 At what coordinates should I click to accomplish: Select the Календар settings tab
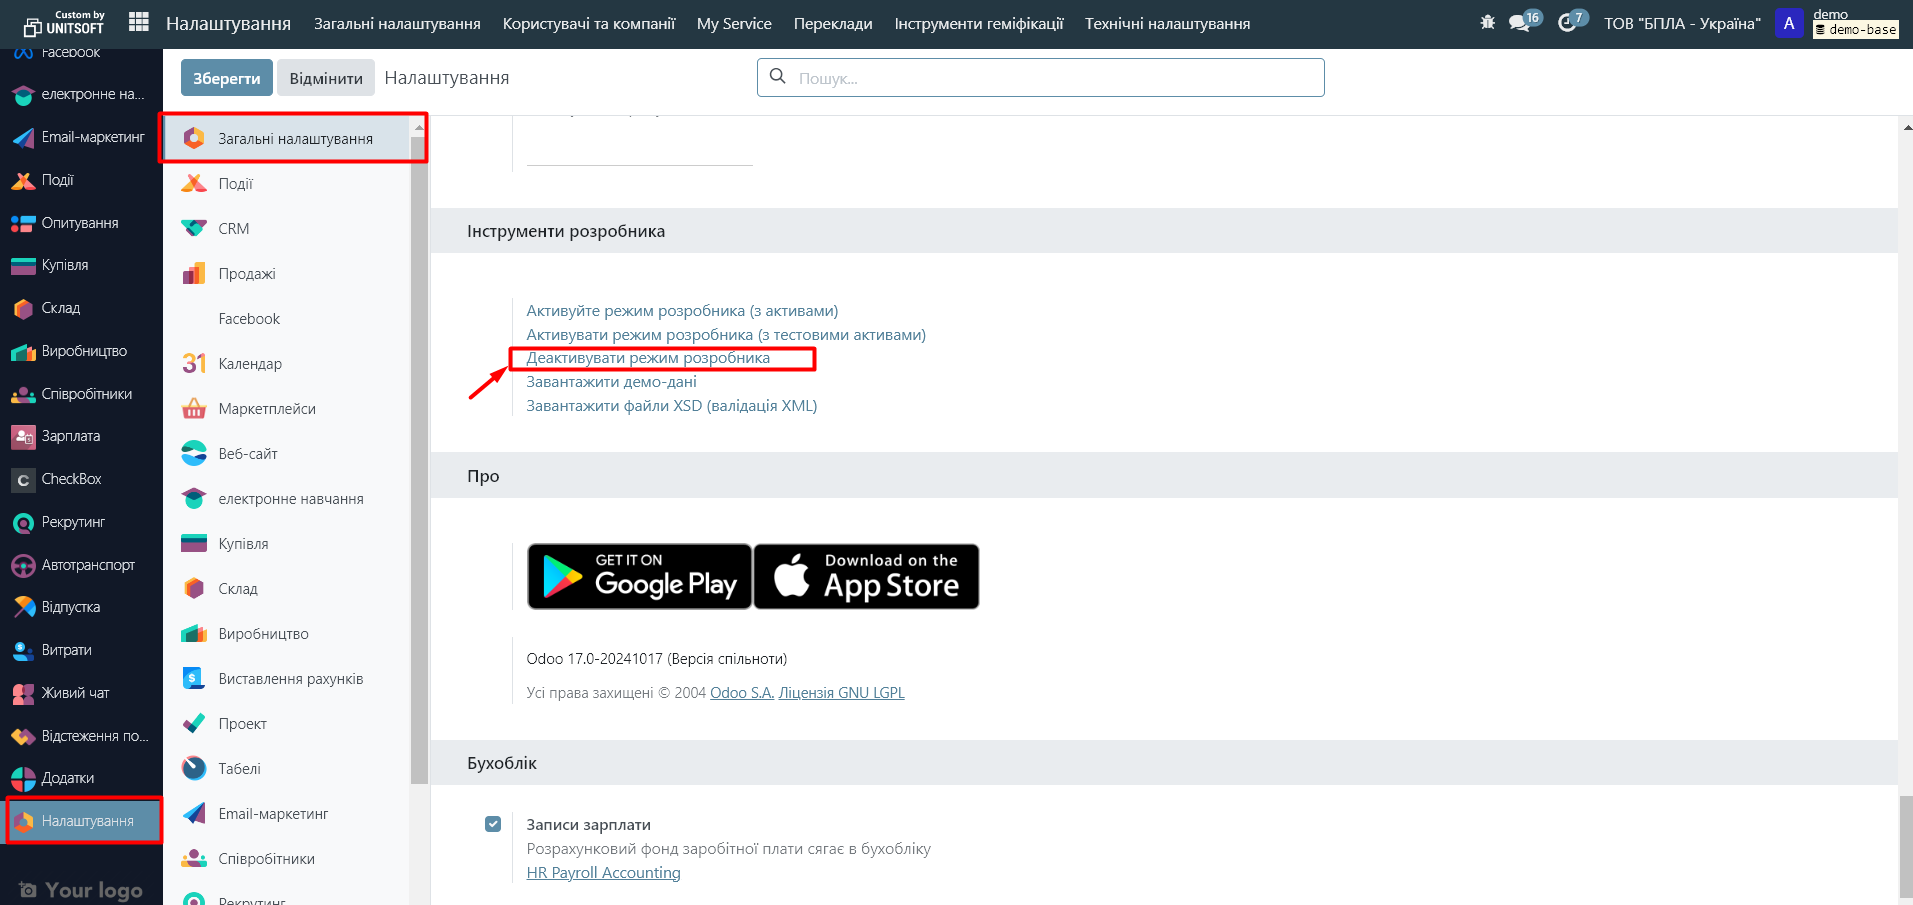250,364
